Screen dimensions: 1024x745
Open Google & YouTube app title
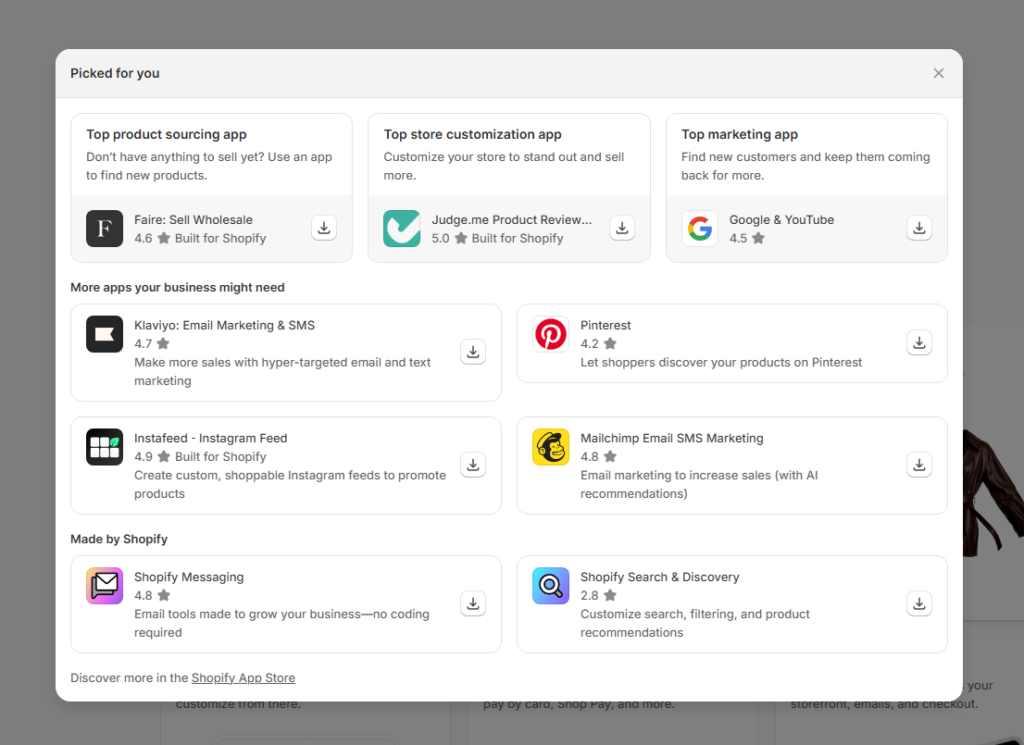pyautogui.click(x=782, y=220)
